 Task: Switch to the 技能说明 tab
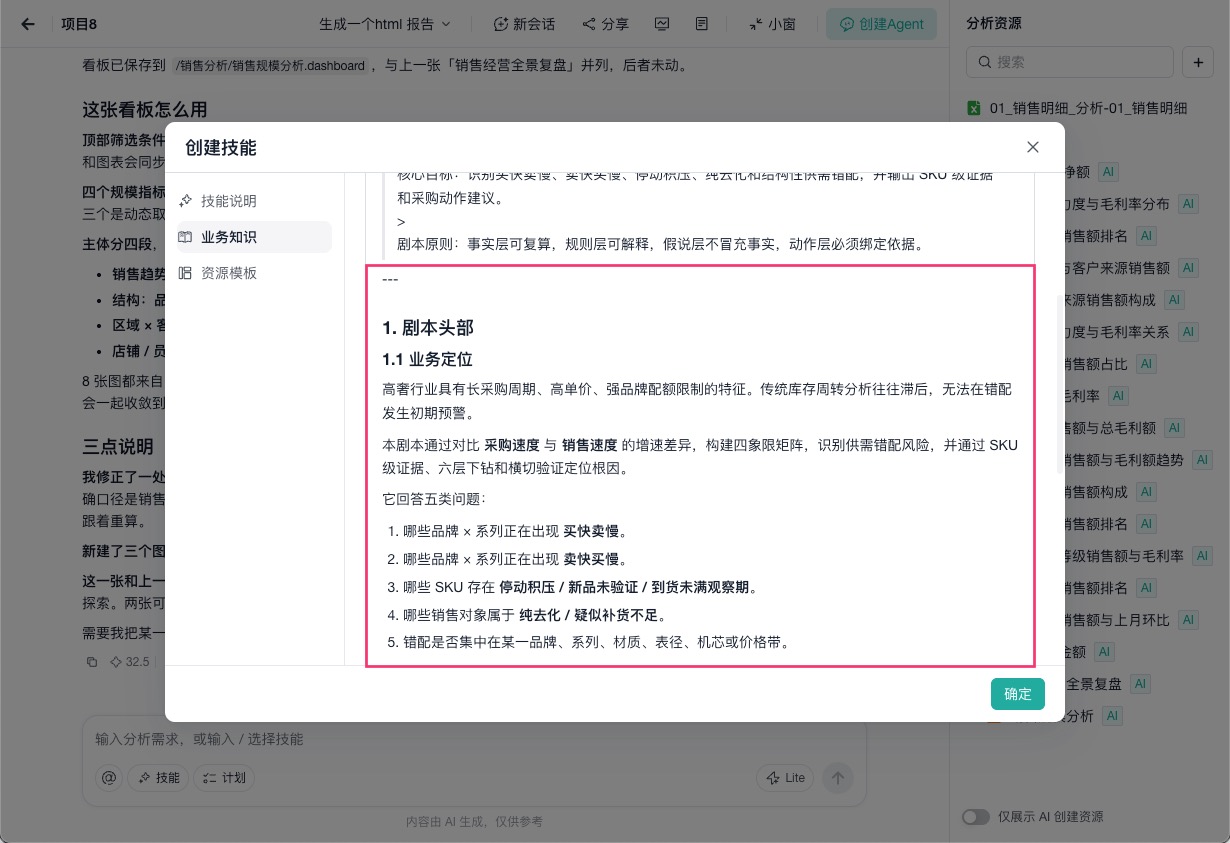point(254,201)
